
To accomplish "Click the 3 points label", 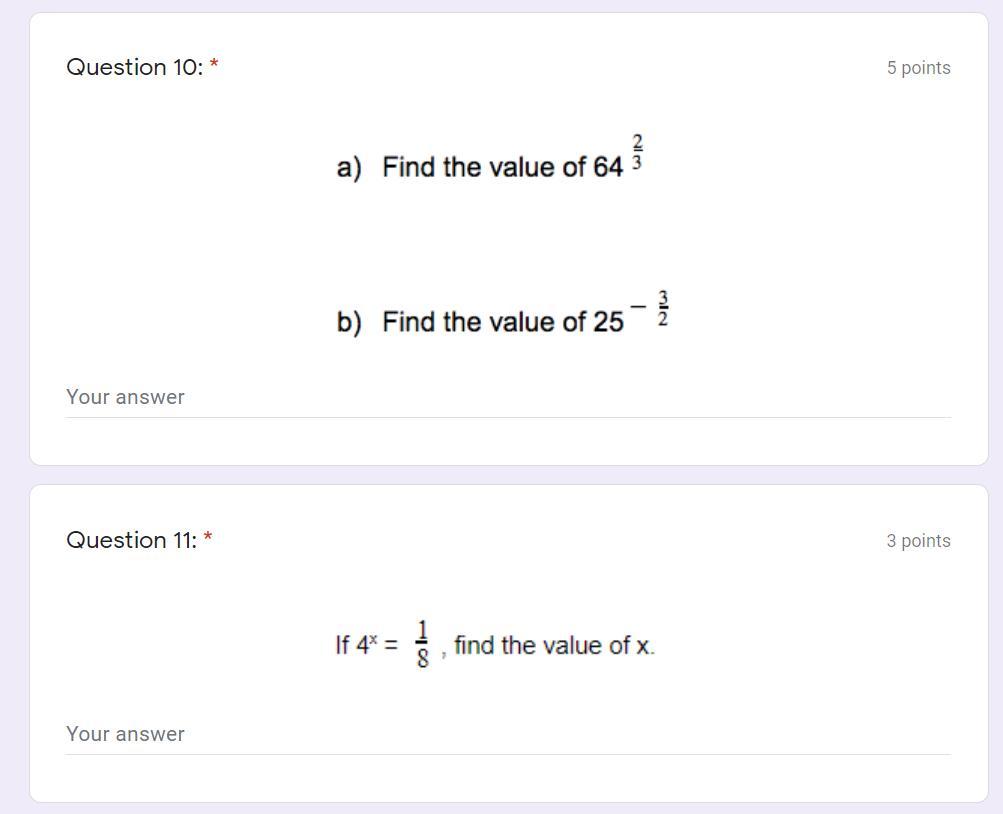I will coord(918,541).
